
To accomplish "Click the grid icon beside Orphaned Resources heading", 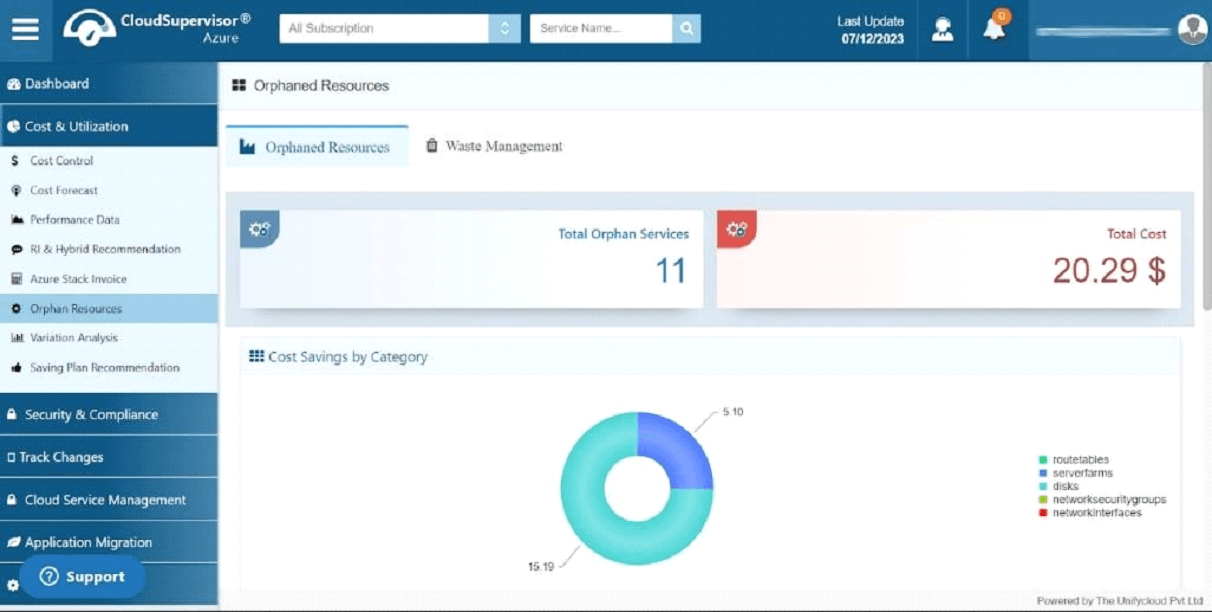I will 239,86.
